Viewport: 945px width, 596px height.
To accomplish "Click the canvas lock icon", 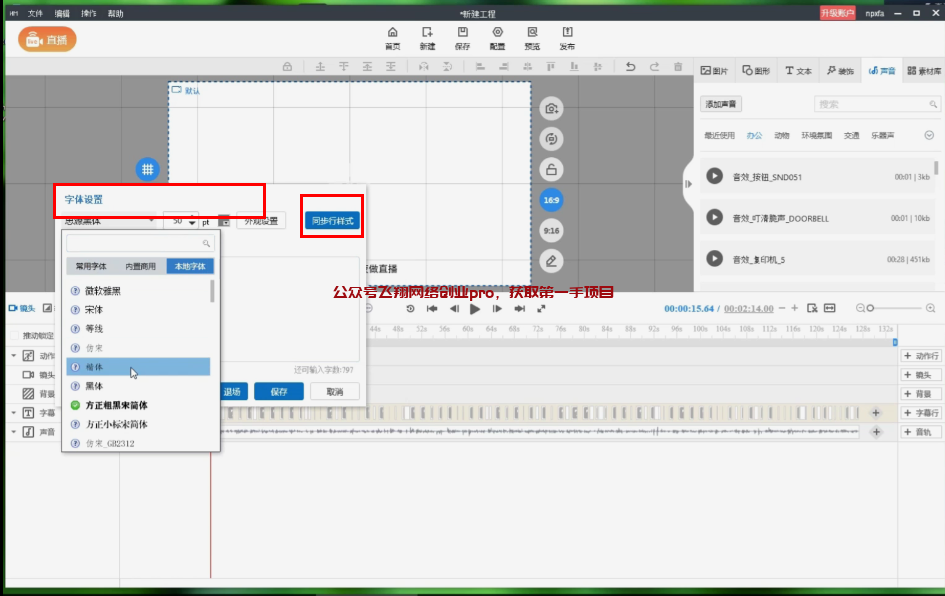I will (550, 169).
